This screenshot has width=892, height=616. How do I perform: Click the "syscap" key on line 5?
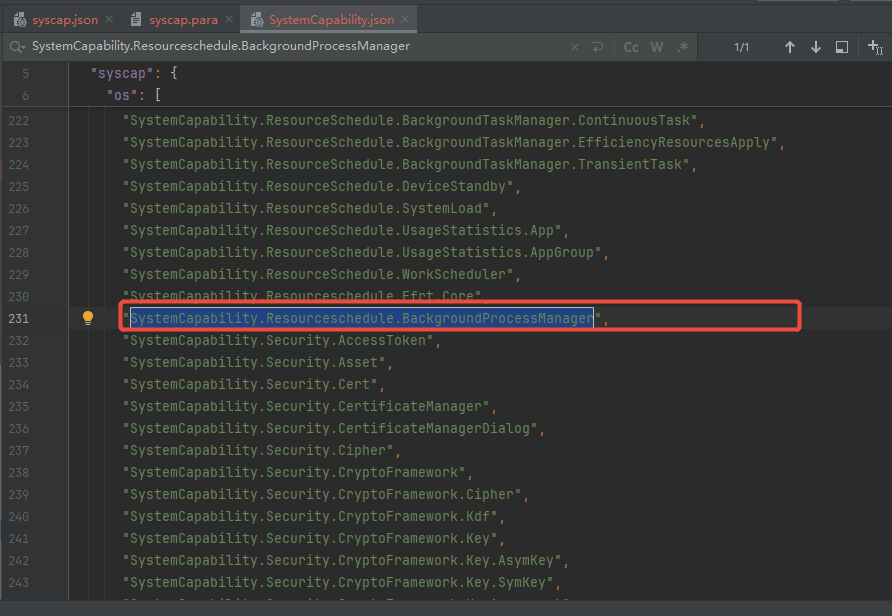(x=122, y=73)
